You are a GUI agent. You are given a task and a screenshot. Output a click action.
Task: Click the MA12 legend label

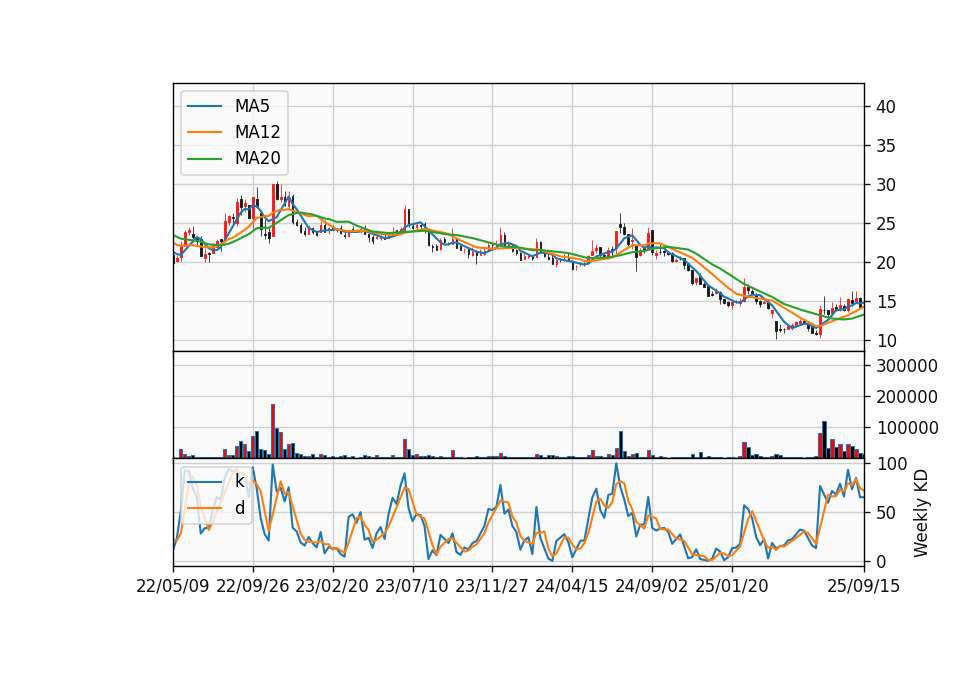[x=257, y=132]
